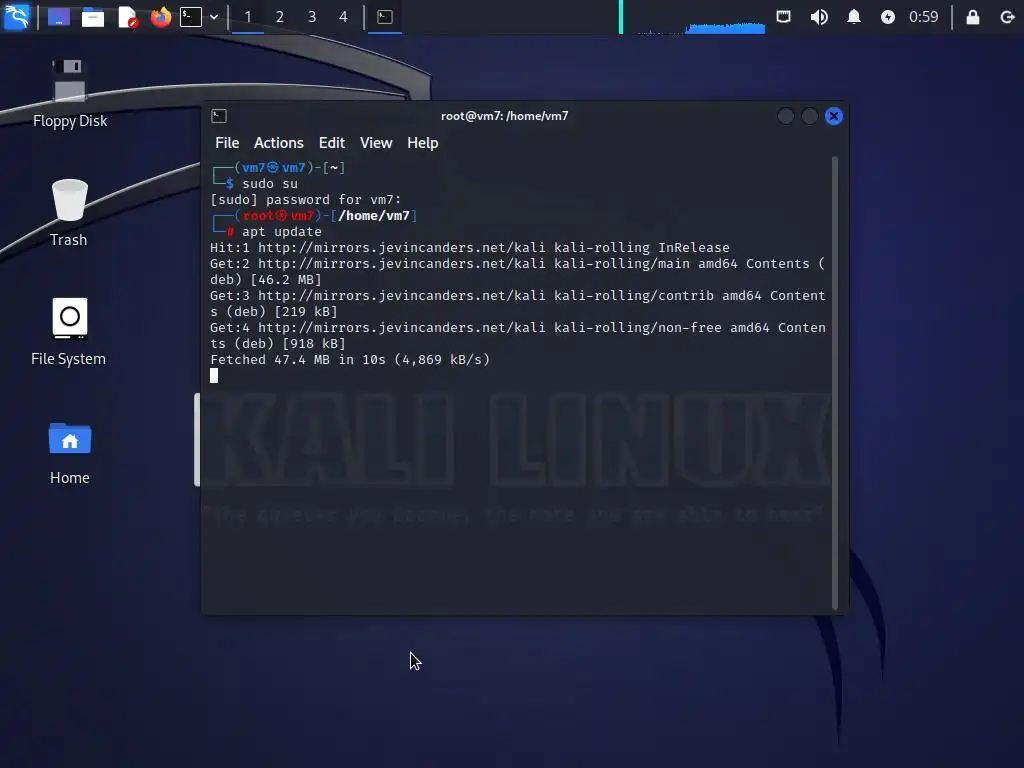This screenshot has width=1024, height=768.
Task: Click the 'sudo su' command line
Action: tap(270, 184)
